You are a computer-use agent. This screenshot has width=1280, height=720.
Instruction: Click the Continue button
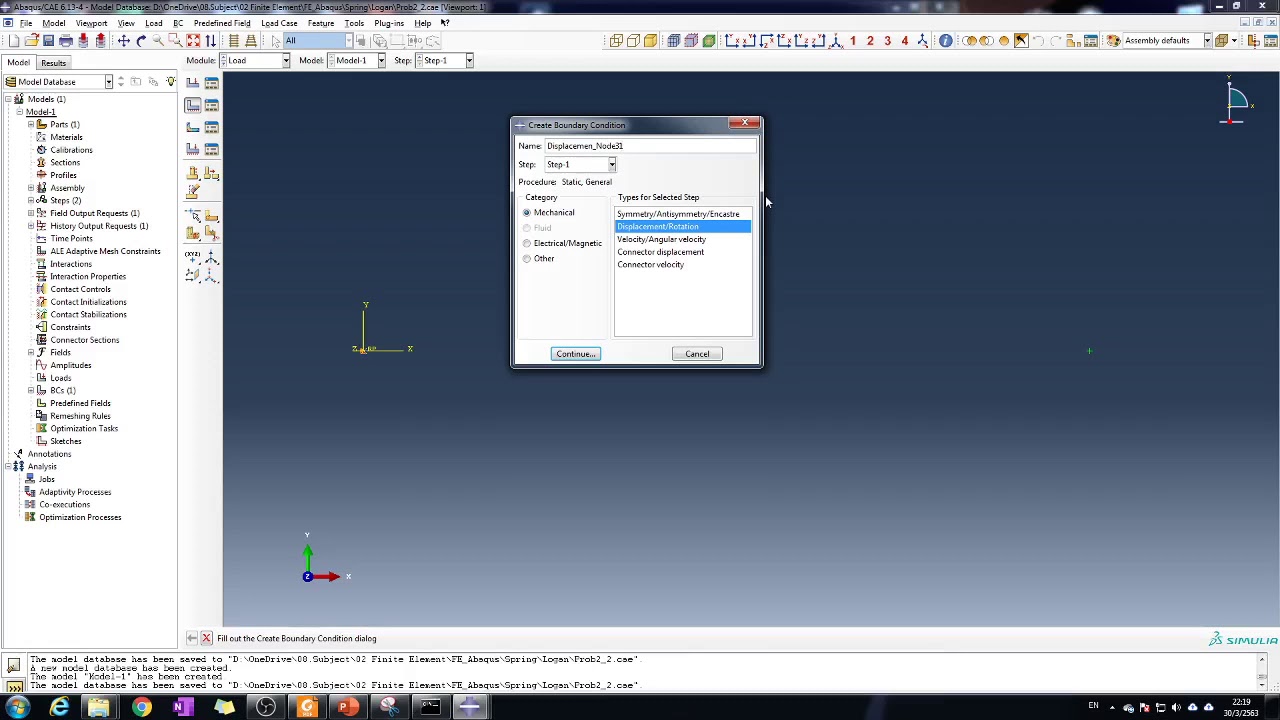[x=576, y=354]
